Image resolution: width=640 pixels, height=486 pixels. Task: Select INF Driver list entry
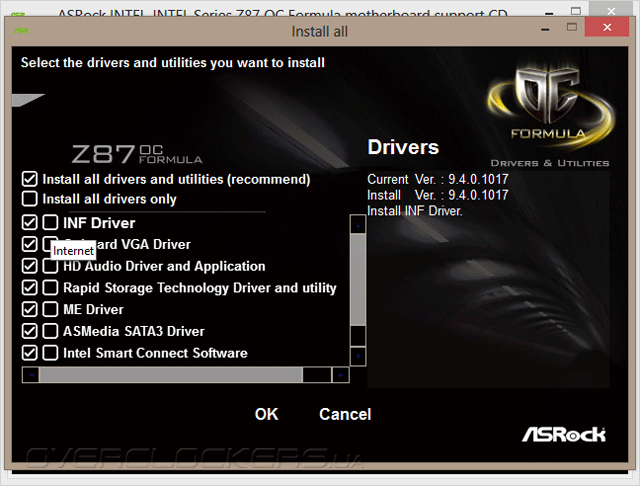99,223
